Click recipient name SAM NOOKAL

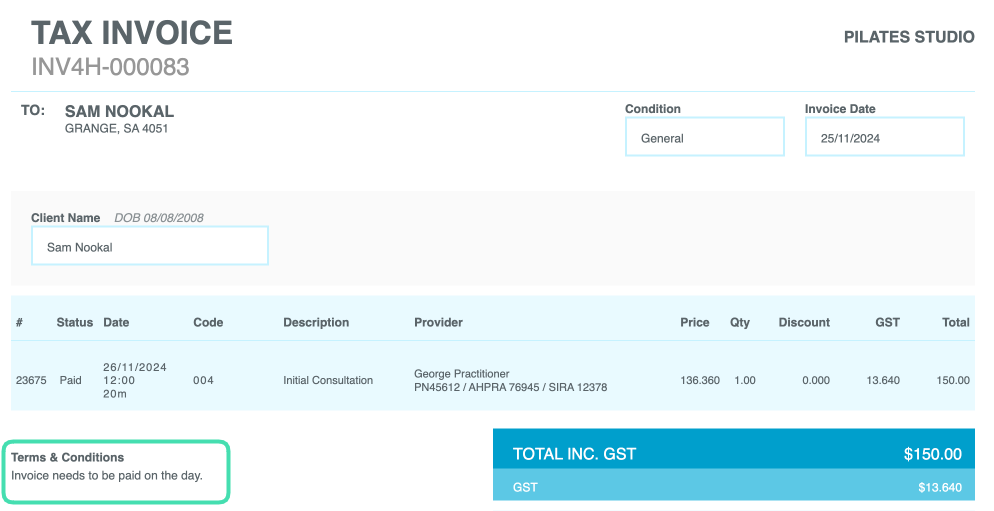119,112
